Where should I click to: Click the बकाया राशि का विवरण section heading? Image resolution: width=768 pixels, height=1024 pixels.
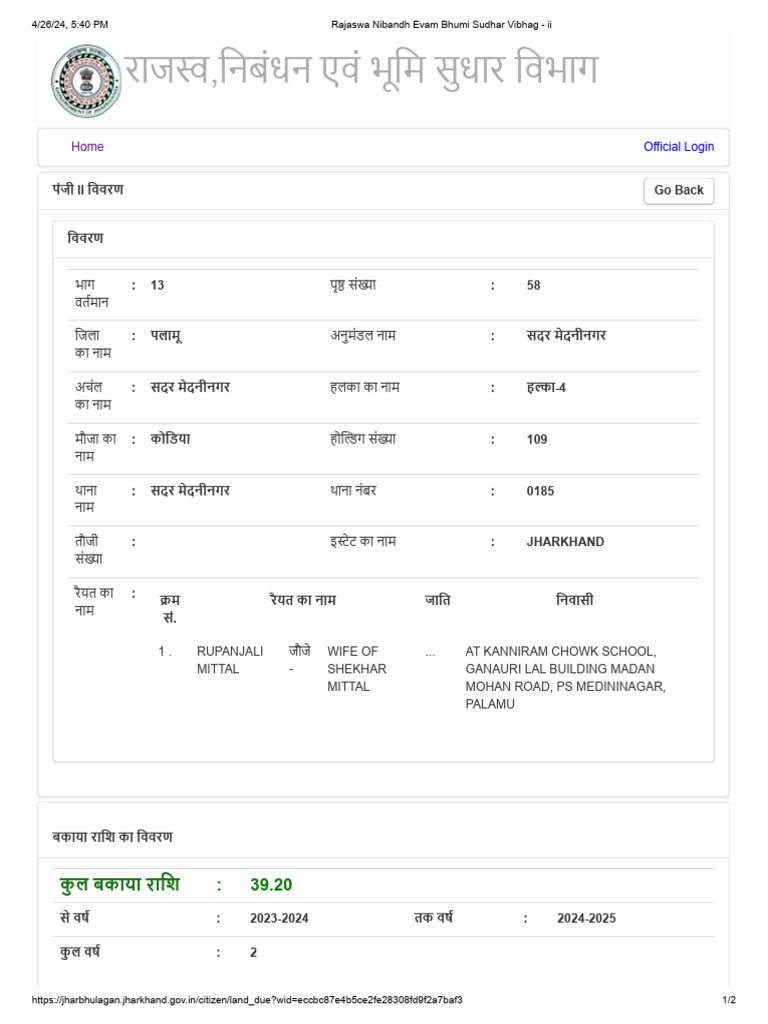pyautogui.click(x=112, y=837)
